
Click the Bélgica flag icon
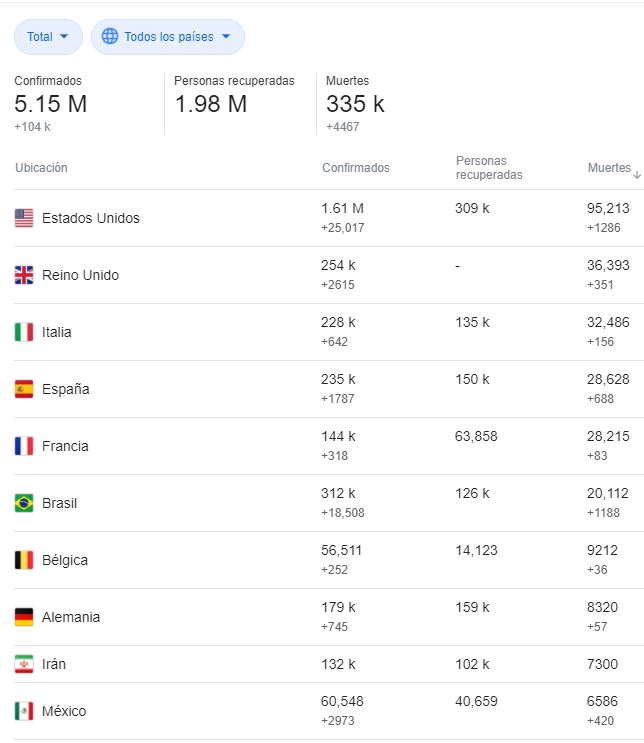click(x=24, y=560)
